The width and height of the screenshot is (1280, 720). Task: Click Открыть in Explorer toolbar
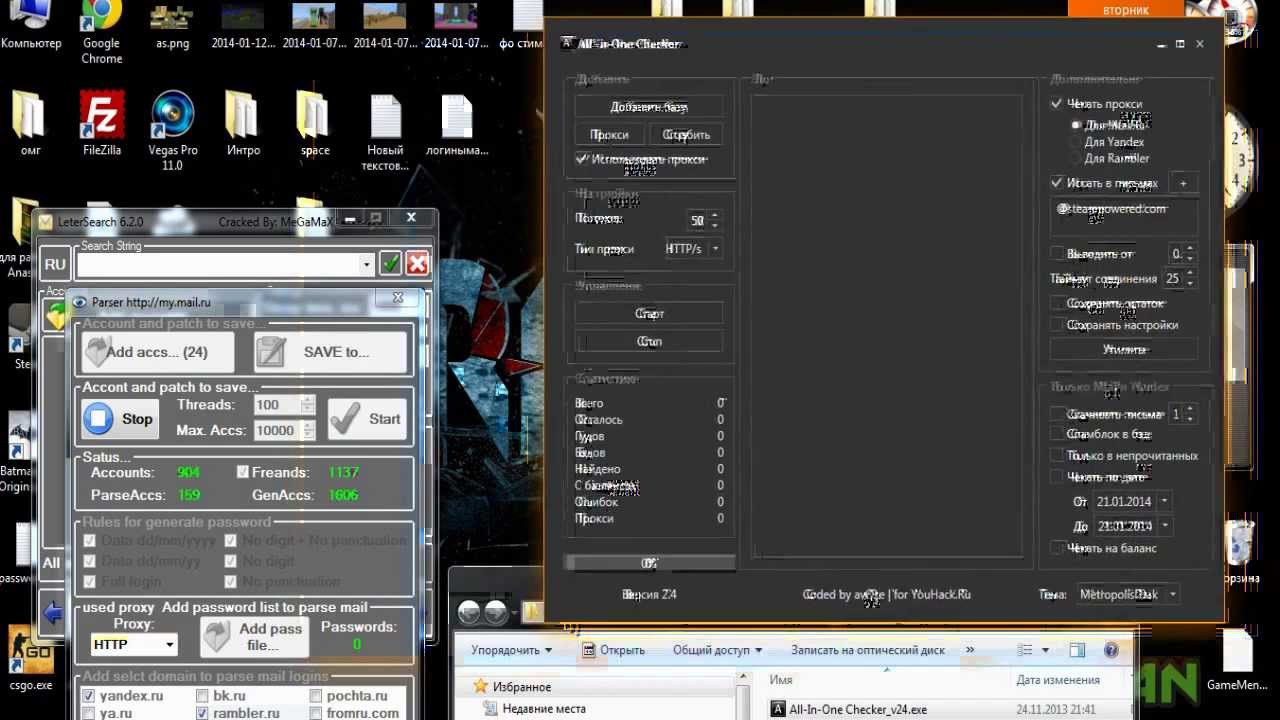[x=612, y=650]
